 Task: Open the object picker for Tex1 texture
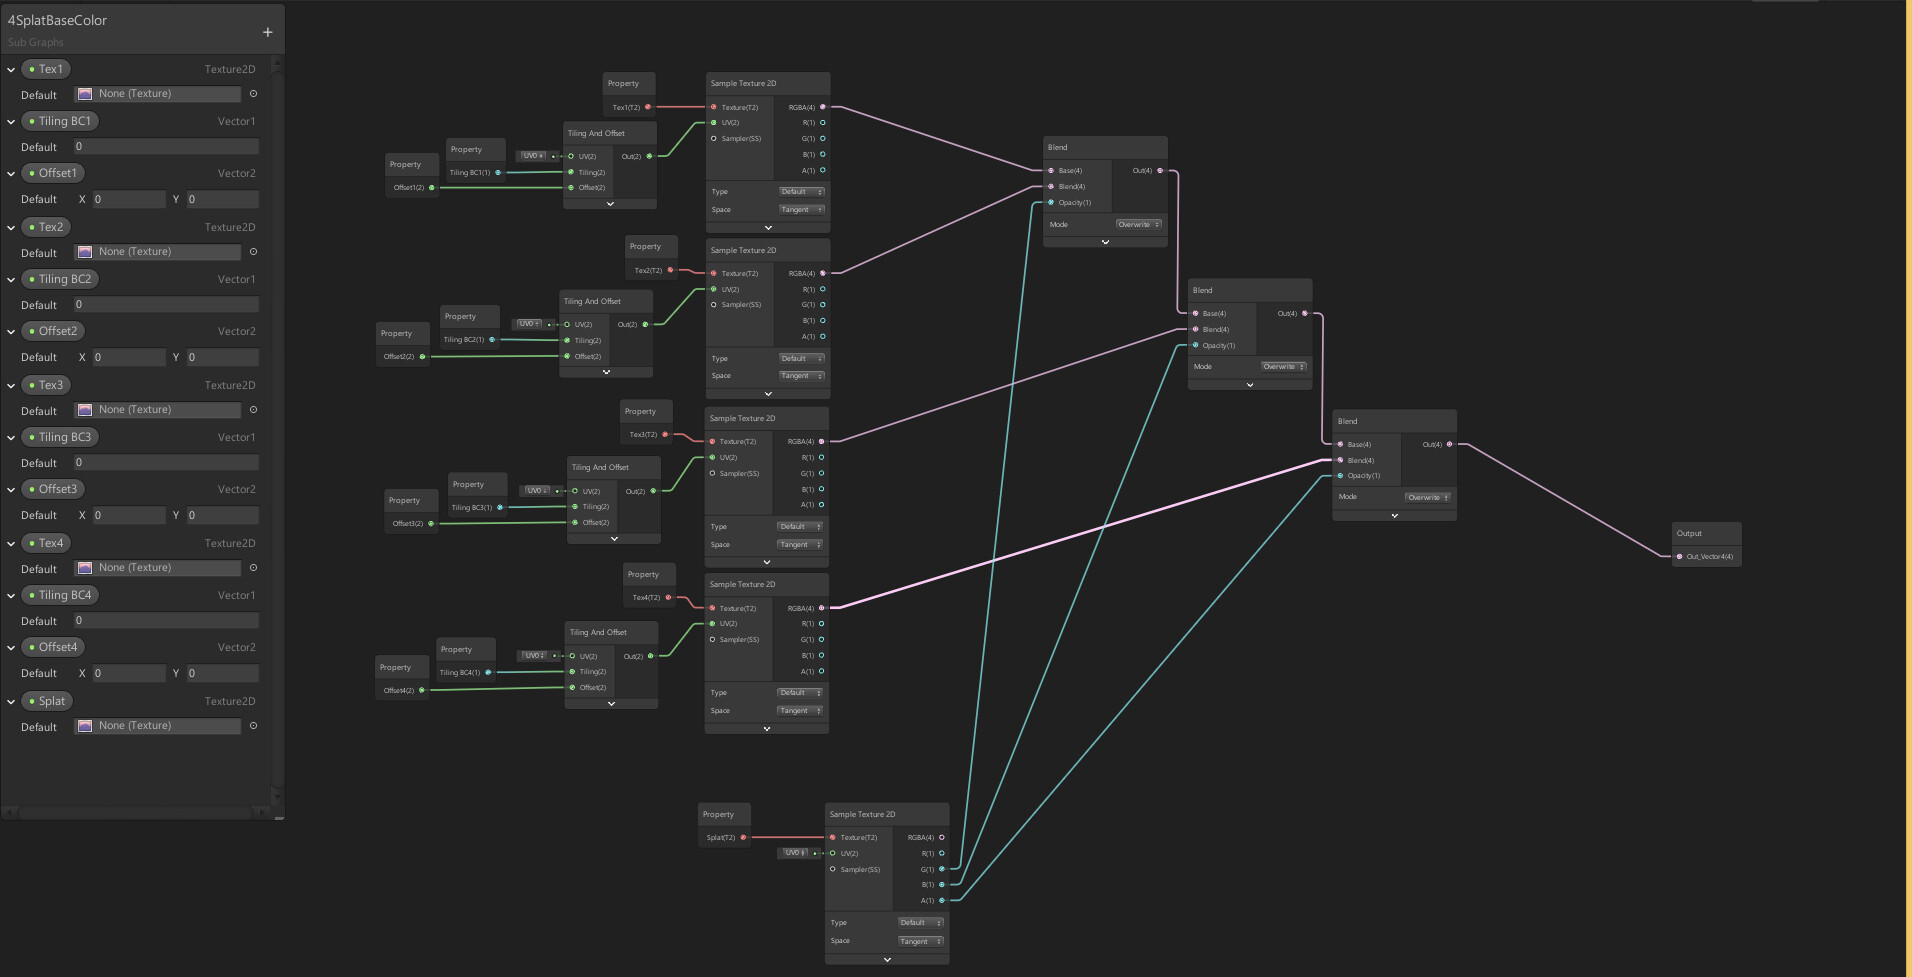[x=253, y=93]
